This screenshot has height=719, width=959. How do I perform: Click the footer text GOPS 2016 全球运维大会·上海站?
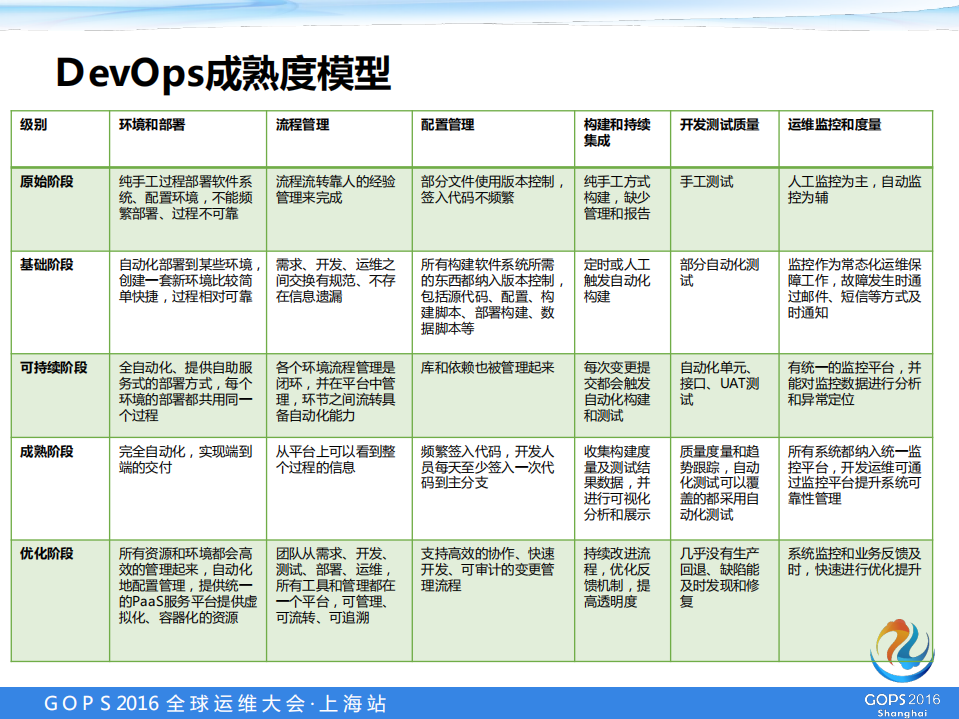pyautogui.click(x=215, y=701)
